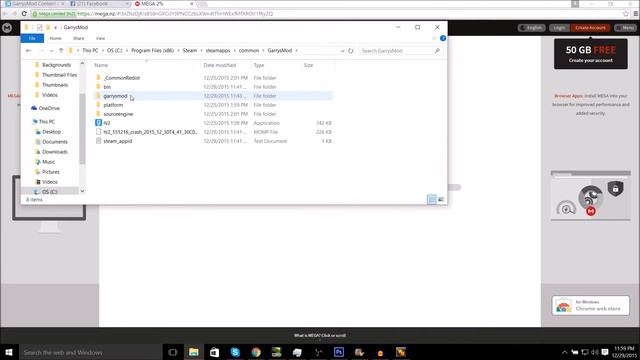Open Chrome from taskbar
The image size is (640, 360).
[x=256, y=352]
